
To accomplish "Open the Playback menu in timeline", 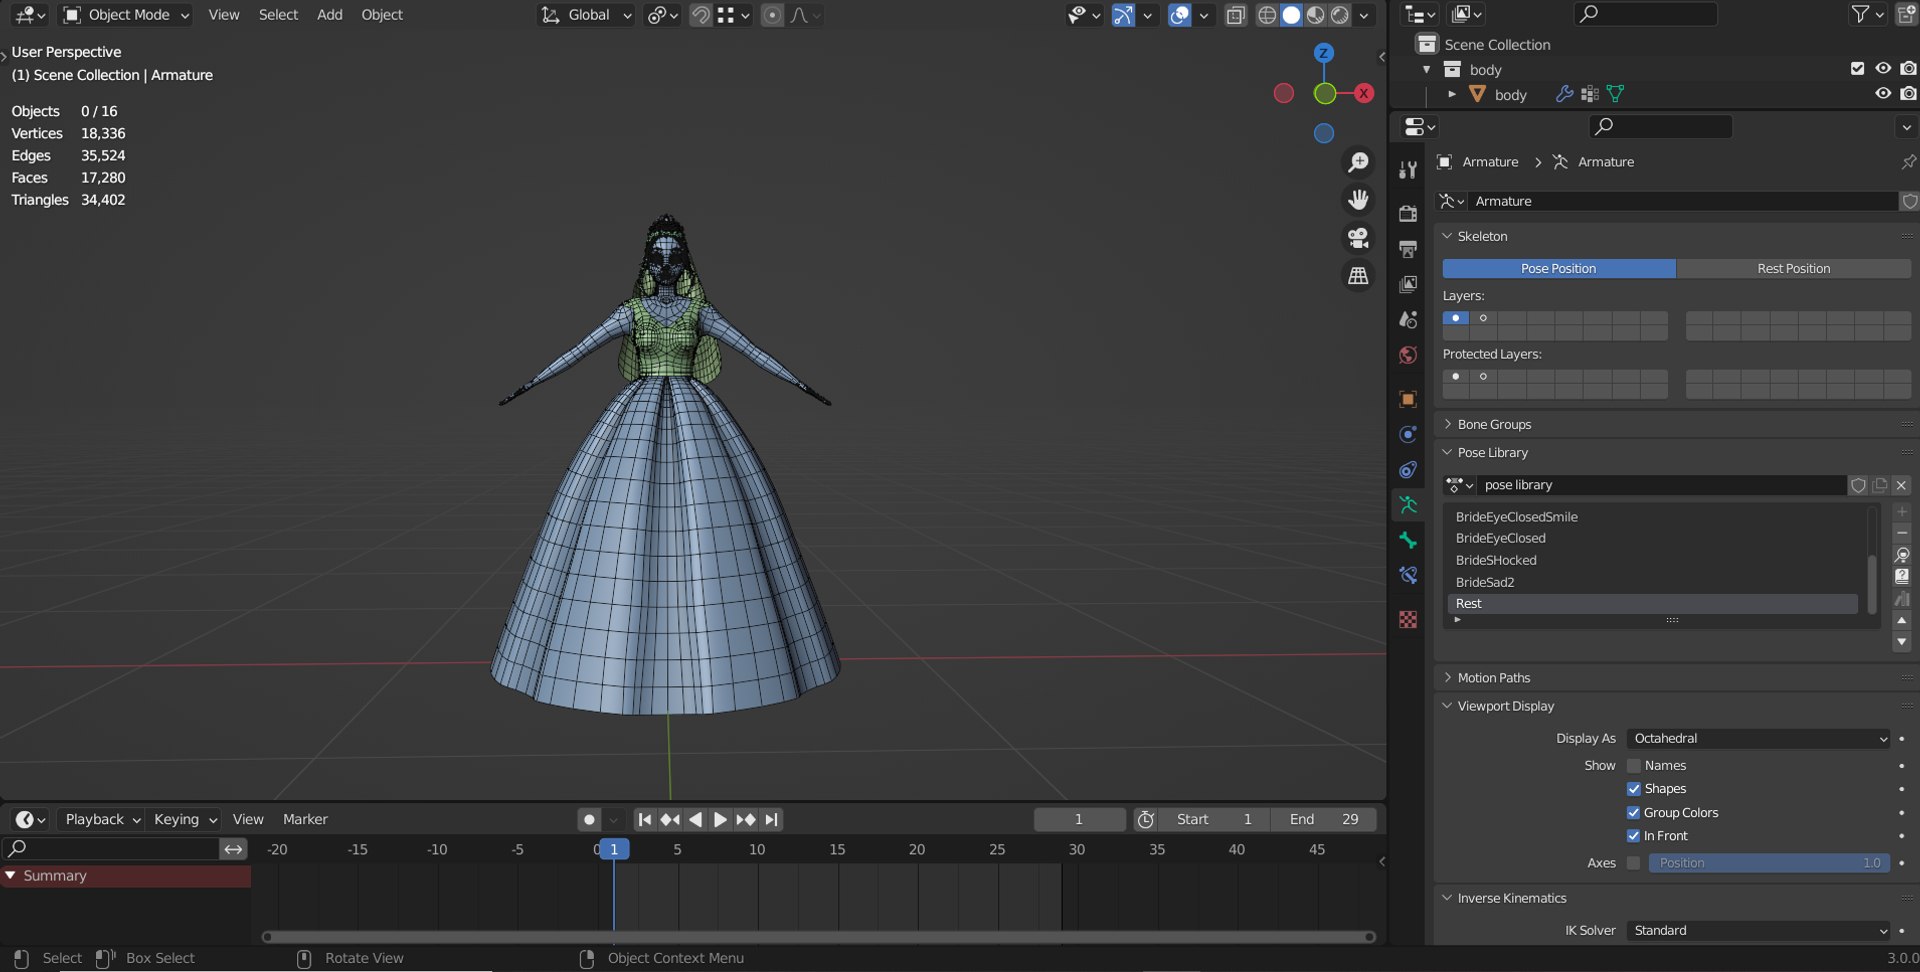I will point(102,820).
